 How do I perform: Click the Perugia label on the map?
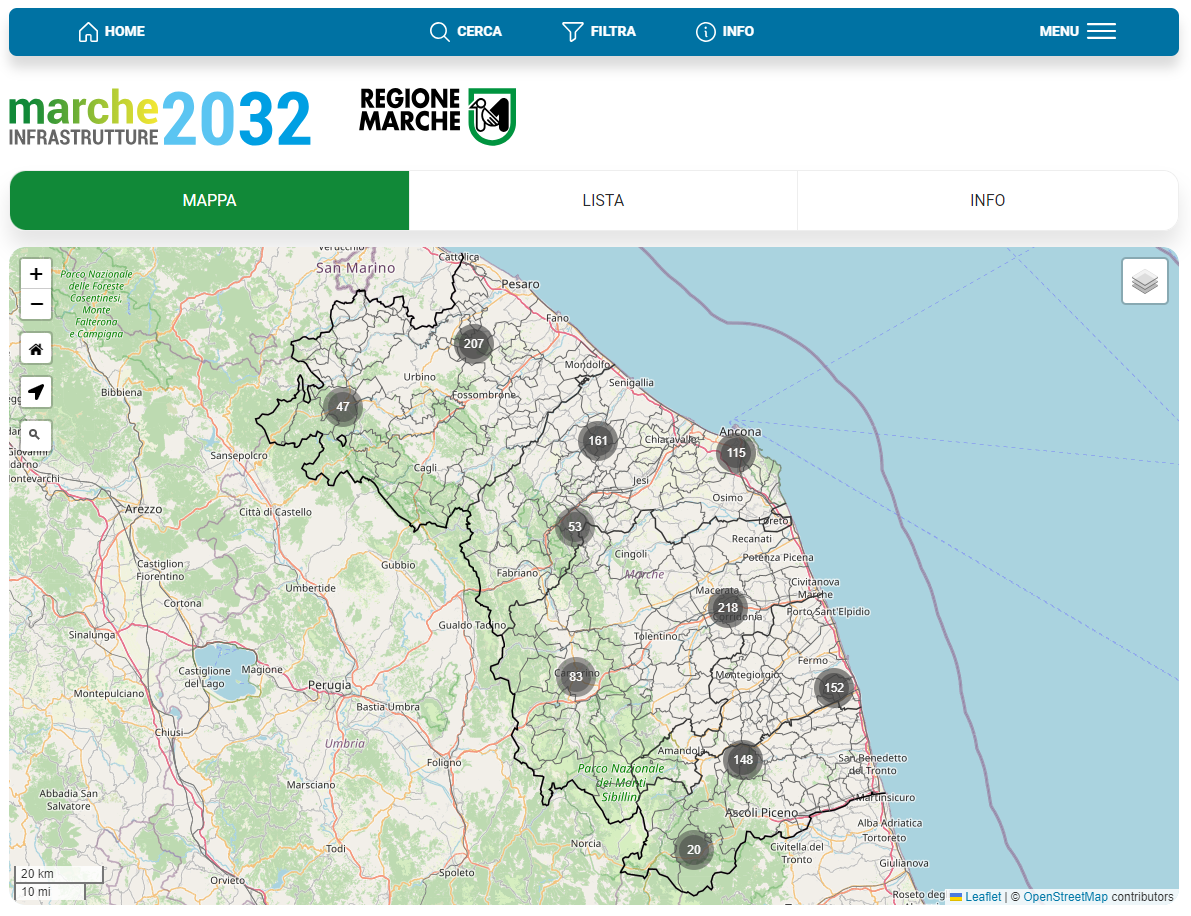pyautogui.click(x=330, y=685)
